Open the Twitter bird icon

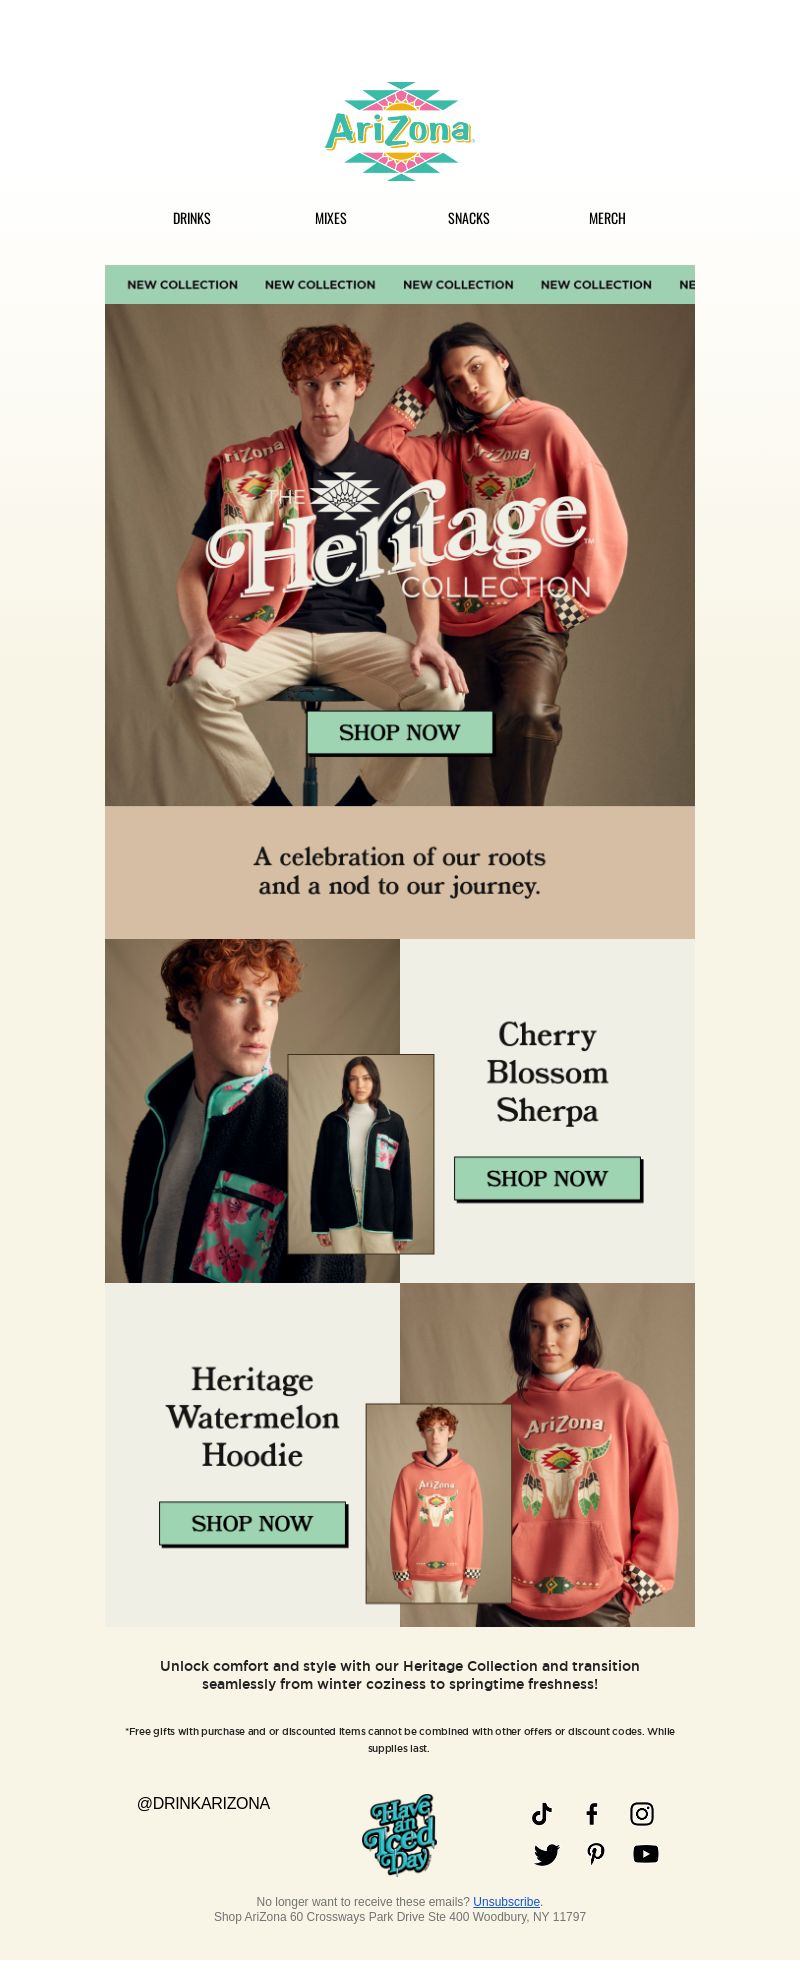[x=547, y=1855]
